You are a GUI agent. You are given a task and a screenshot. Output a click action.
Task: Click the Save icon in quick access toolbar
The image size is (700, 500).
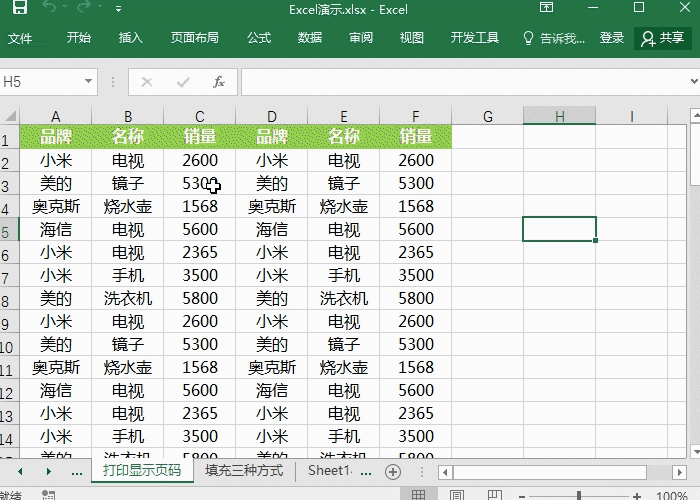[x=19, y=9]
